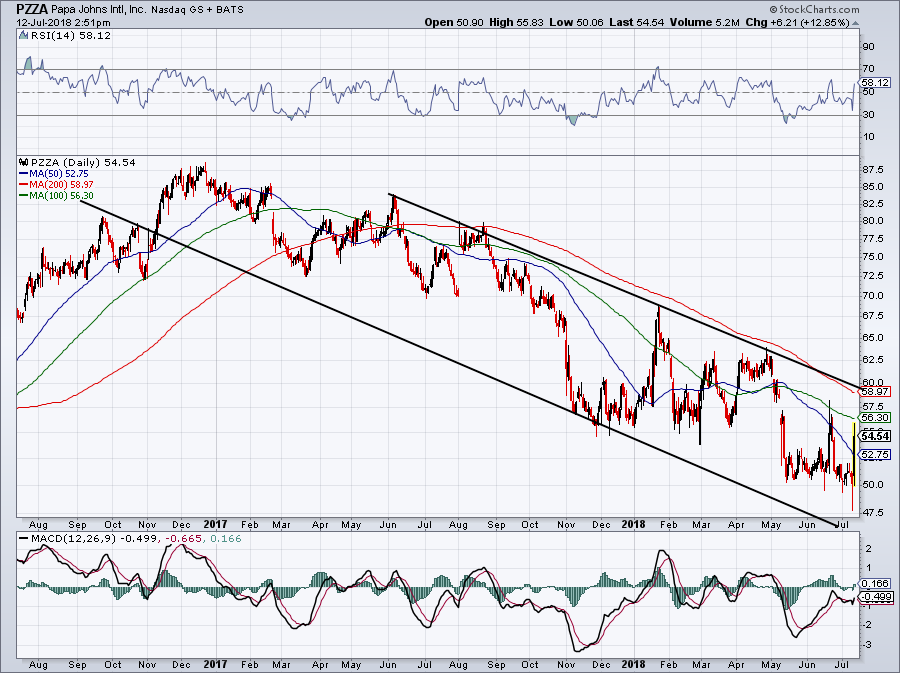Click the MA(200) 58.97 legend entry
This screenshot has height=673, width=900.
point(56,185)
